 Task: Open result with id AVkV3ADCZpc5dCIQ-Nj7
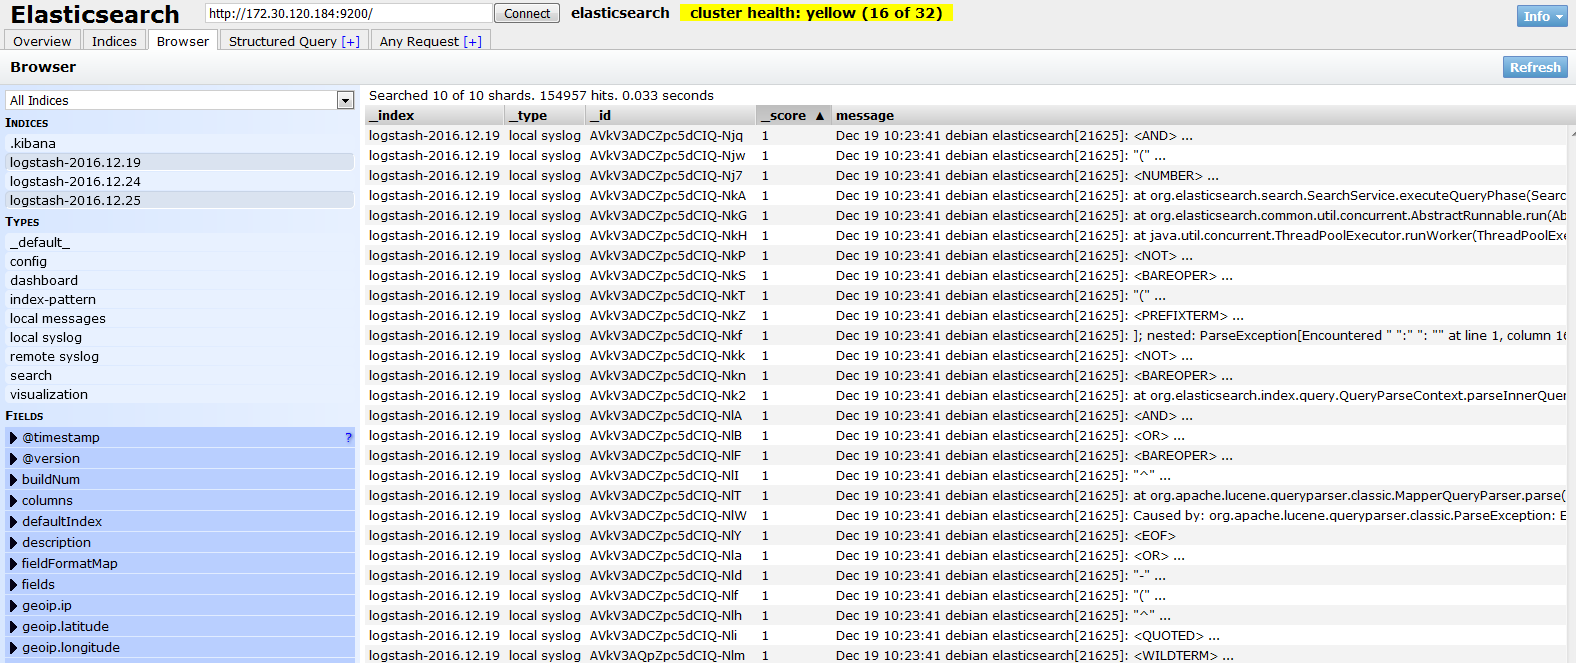click(x=666, y=176)
